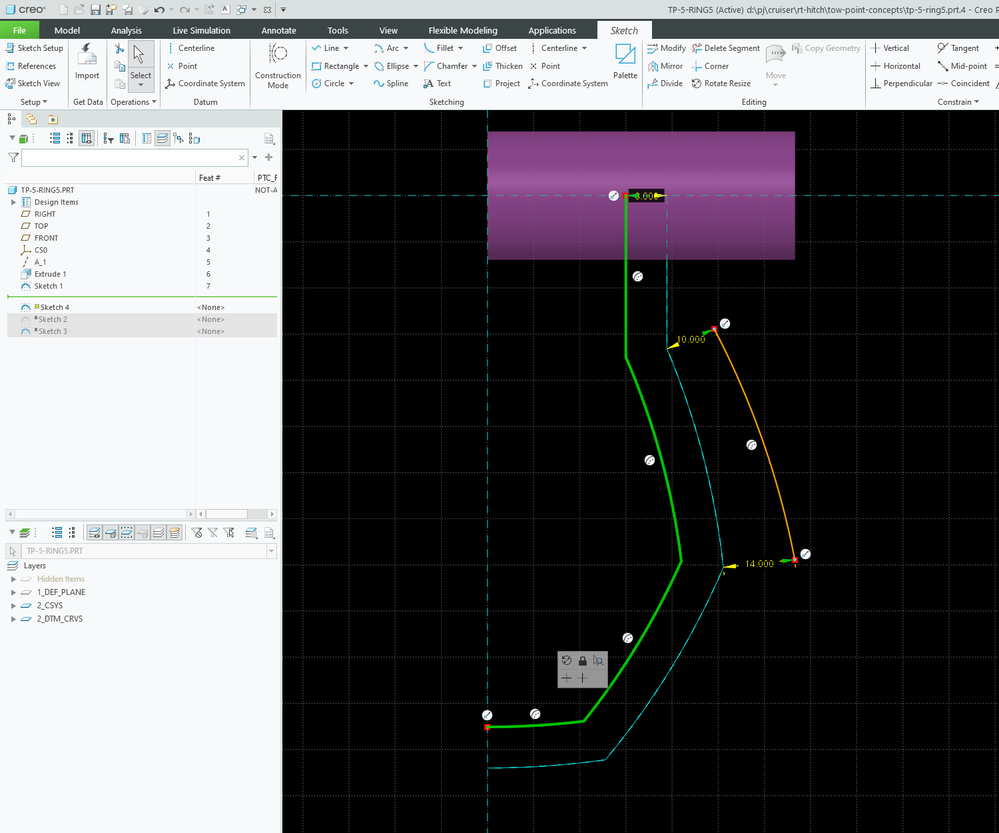Select the Spline sketch tool
Screen dimensions: 999x833
[390, 84]
